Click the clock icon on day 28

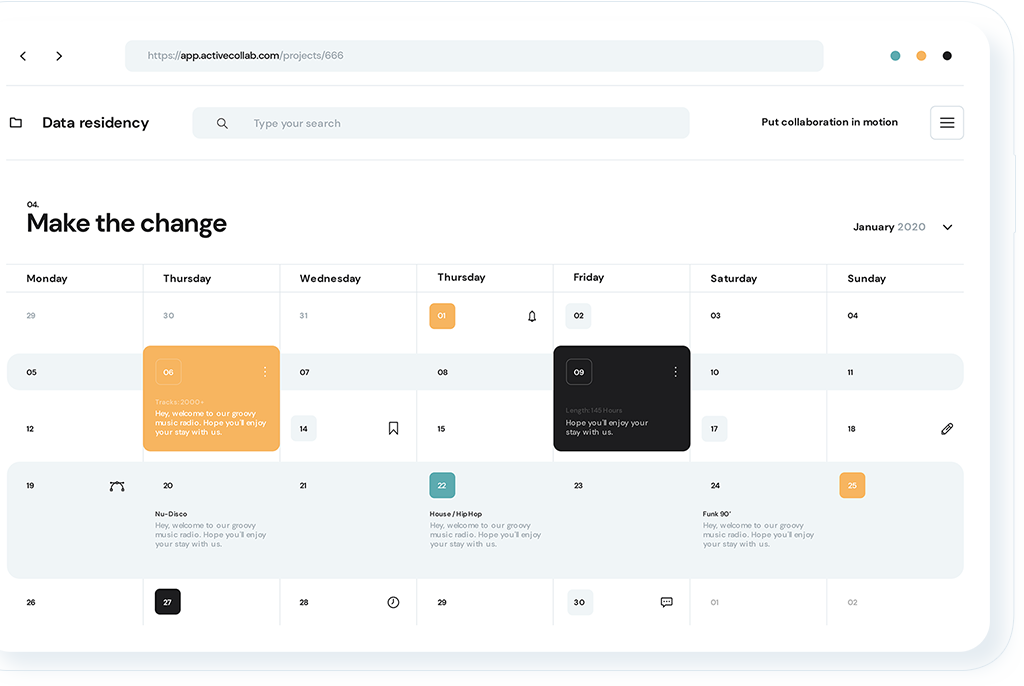(393, 602)
